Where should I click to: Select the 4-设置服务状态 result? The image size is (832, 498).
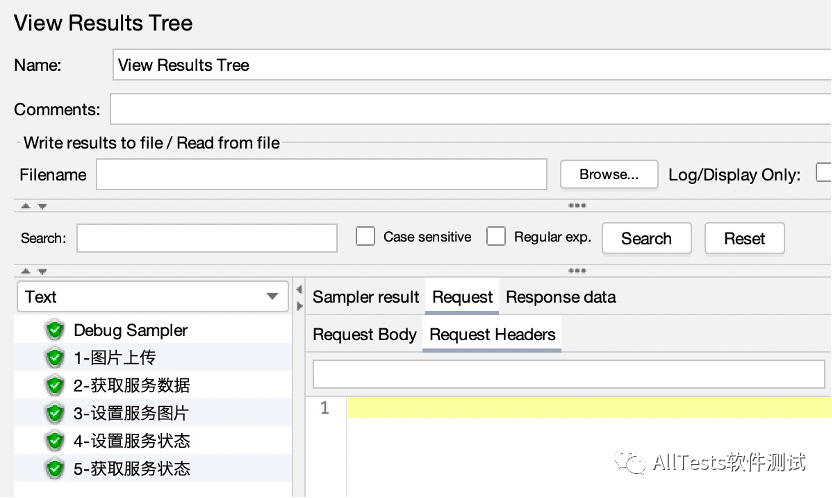click(x=153, y=440)
